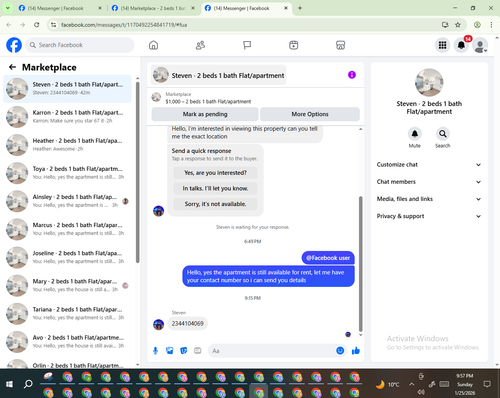The width and height of the screenshot is (500, 398).
Task: Send a thumbs-up like
Action: tap(356, 351)
